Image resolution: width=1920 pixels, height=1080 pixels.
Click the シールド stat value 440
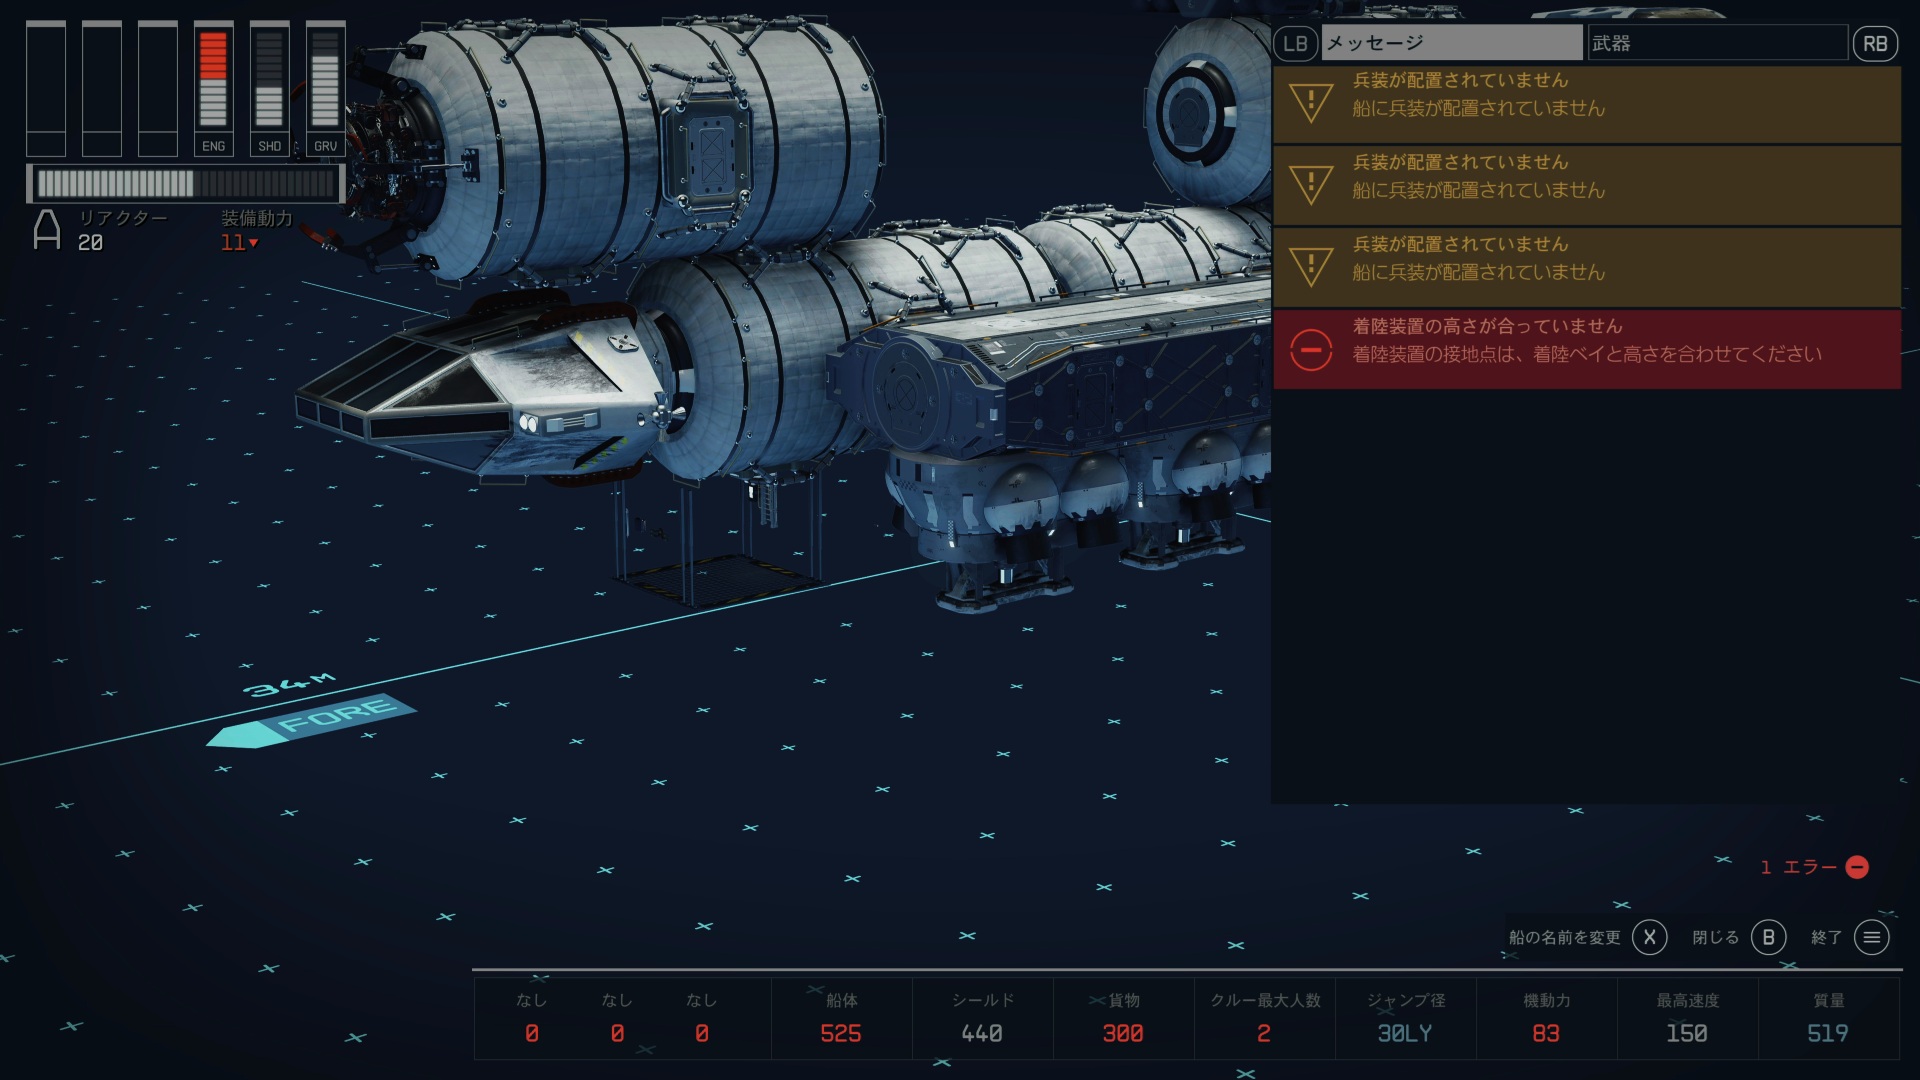click(982, 1033)
